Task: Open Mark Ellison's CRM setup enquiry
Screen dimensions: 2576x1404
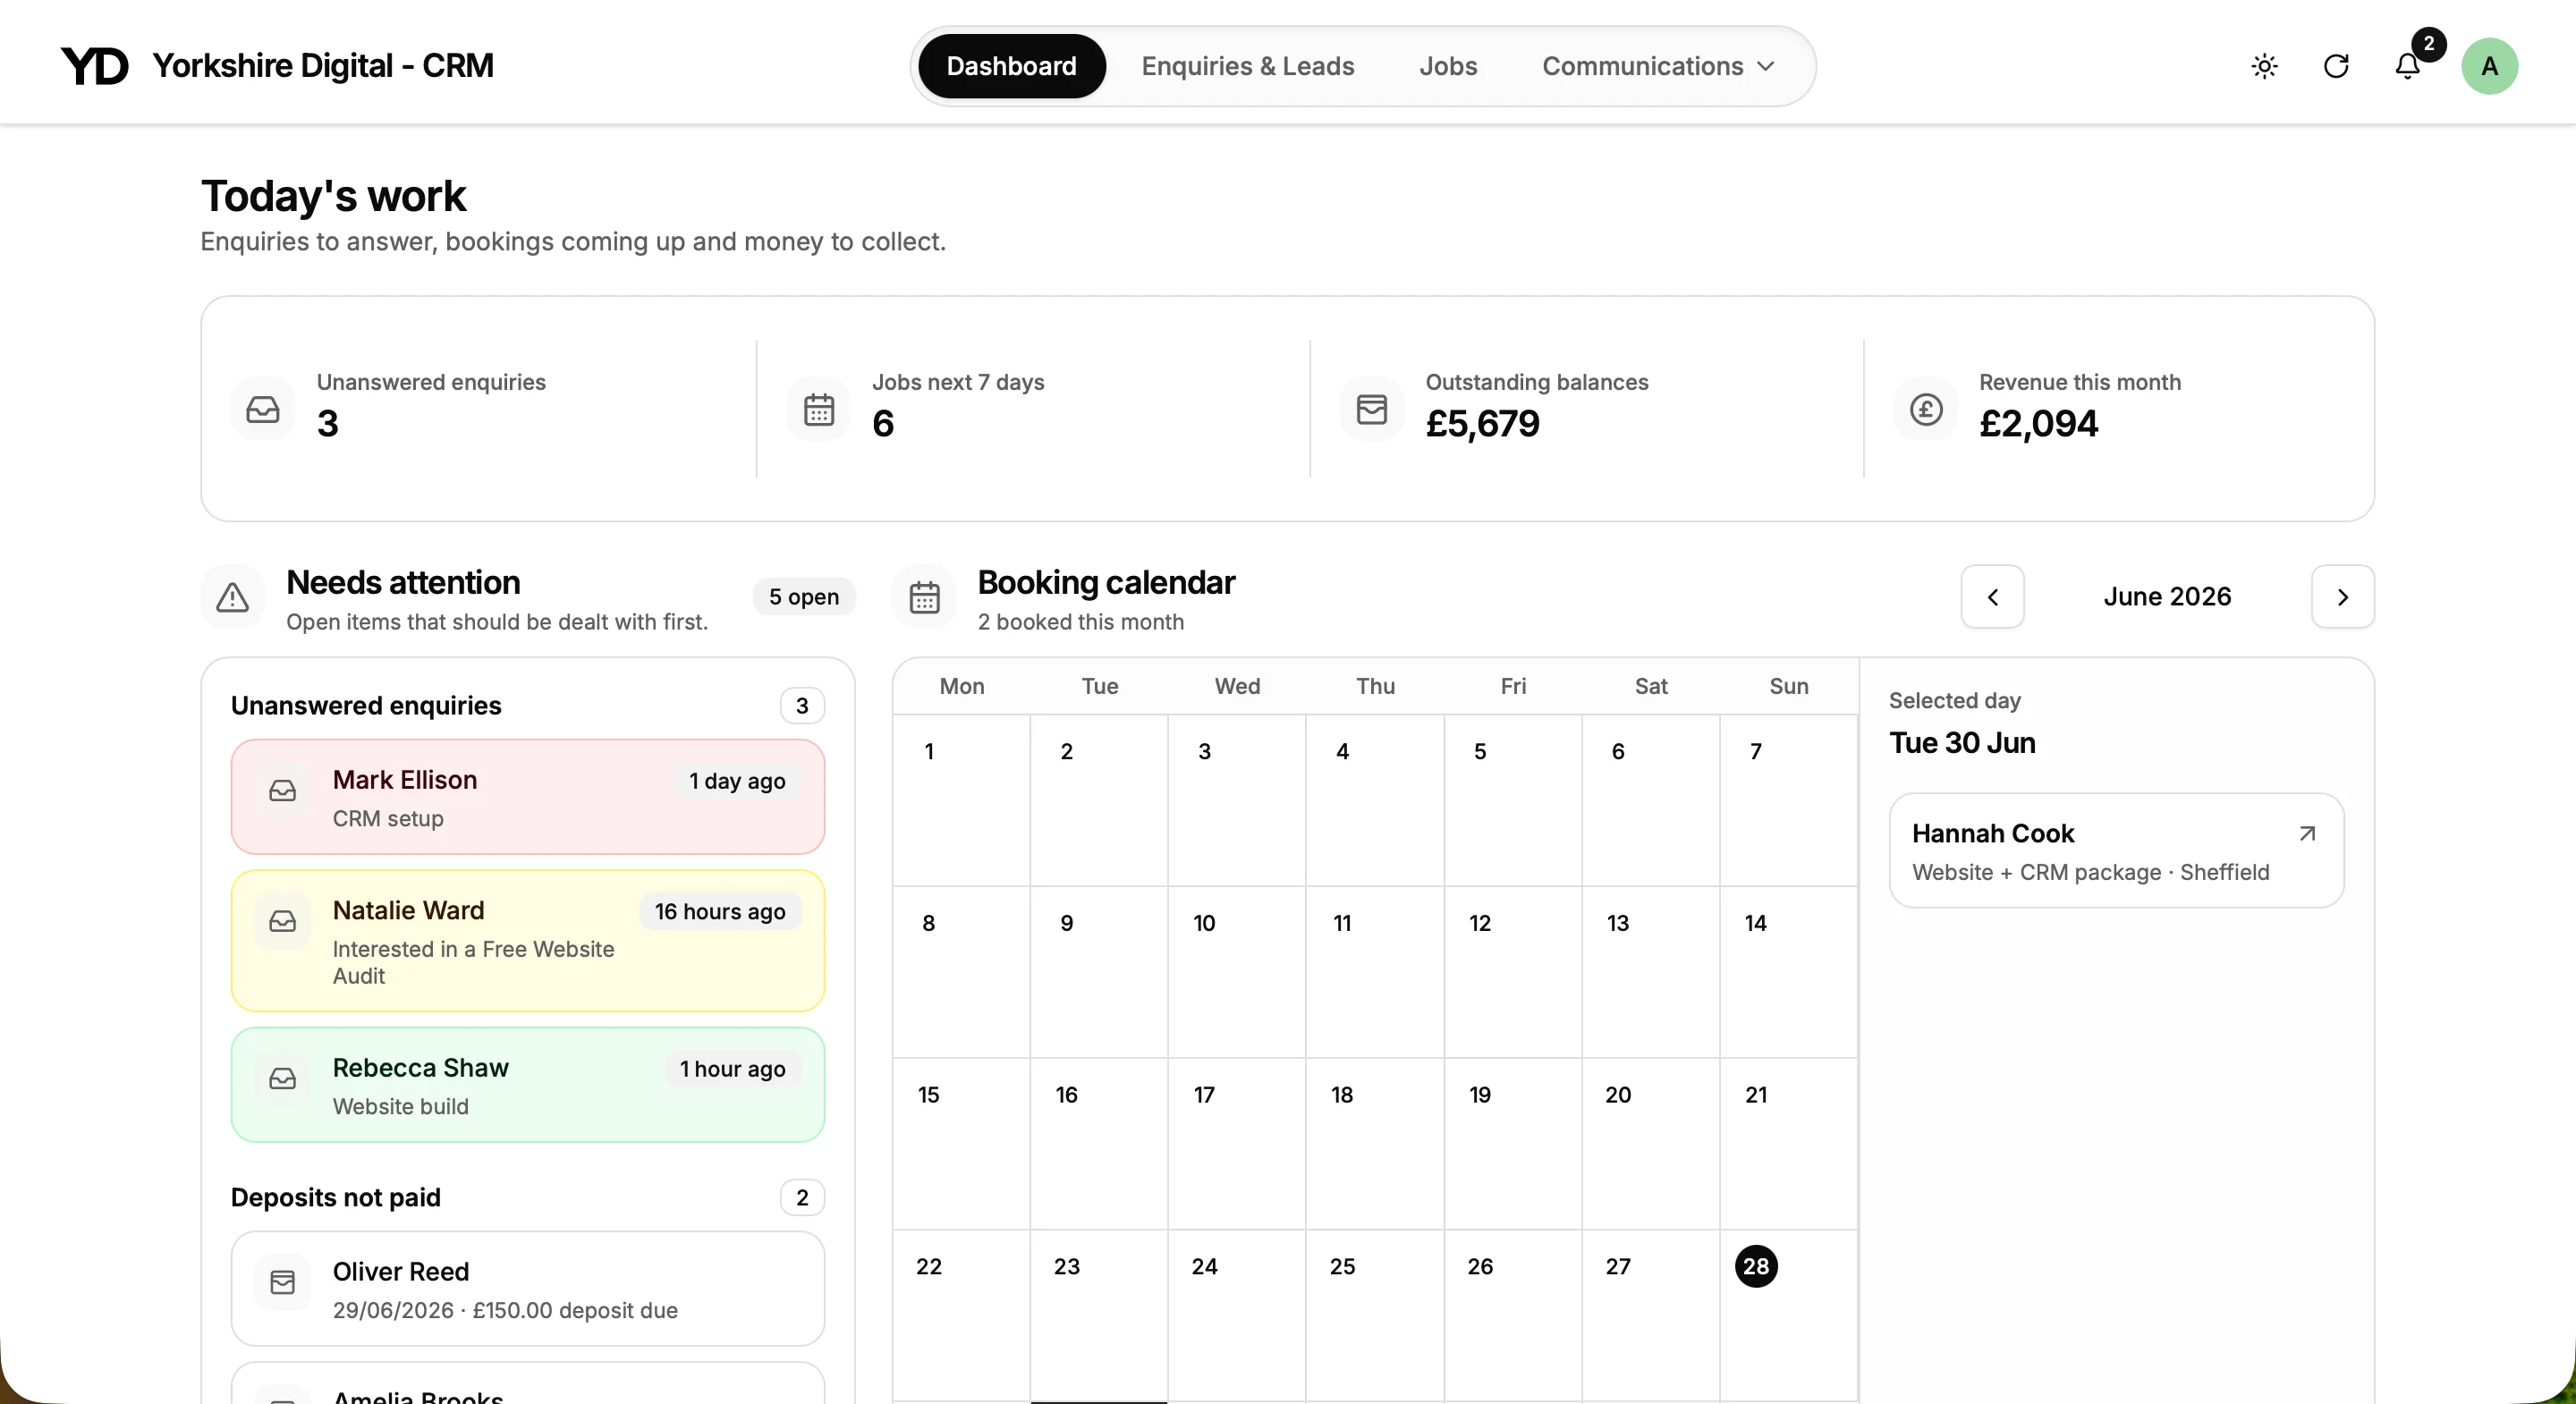Action: (x=528, y=797)
